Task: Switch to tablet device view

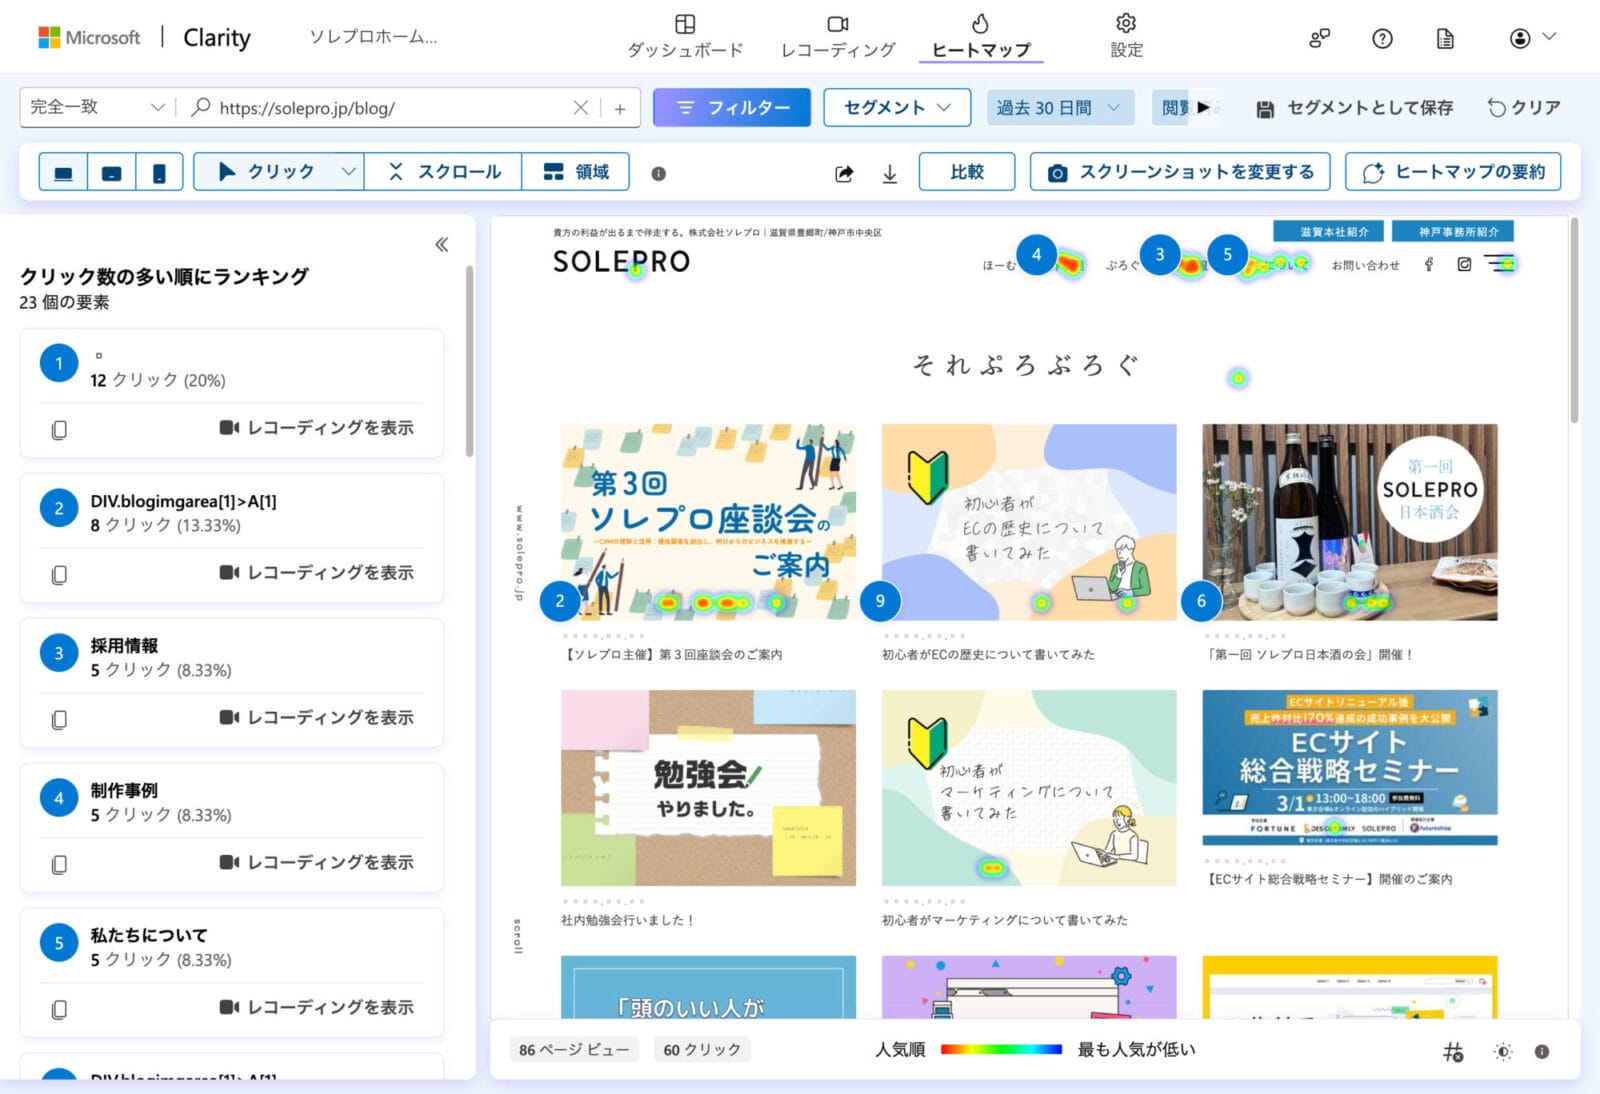Action: (112, 173)
